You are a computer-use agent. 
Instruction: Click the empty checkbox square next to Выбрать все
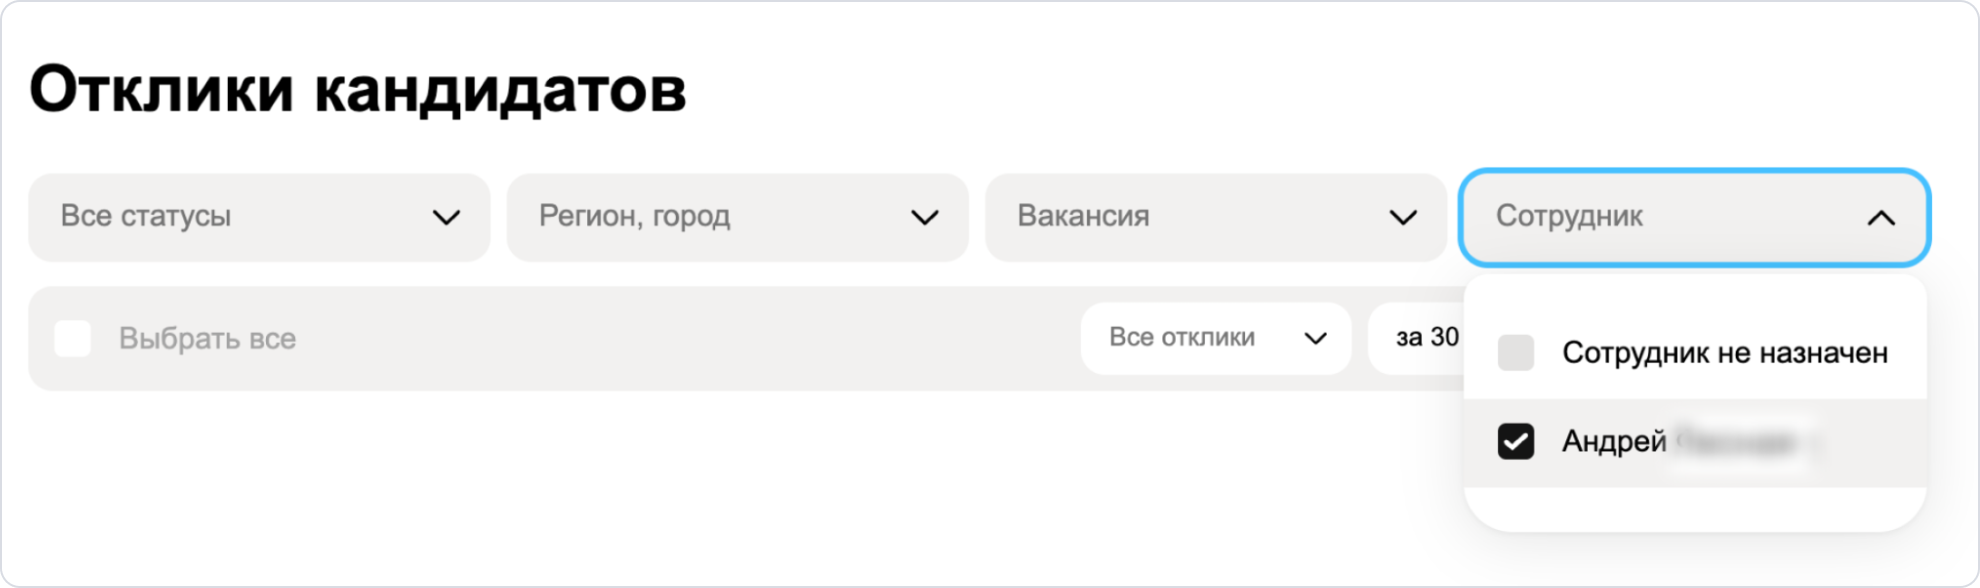click(71, 338)
